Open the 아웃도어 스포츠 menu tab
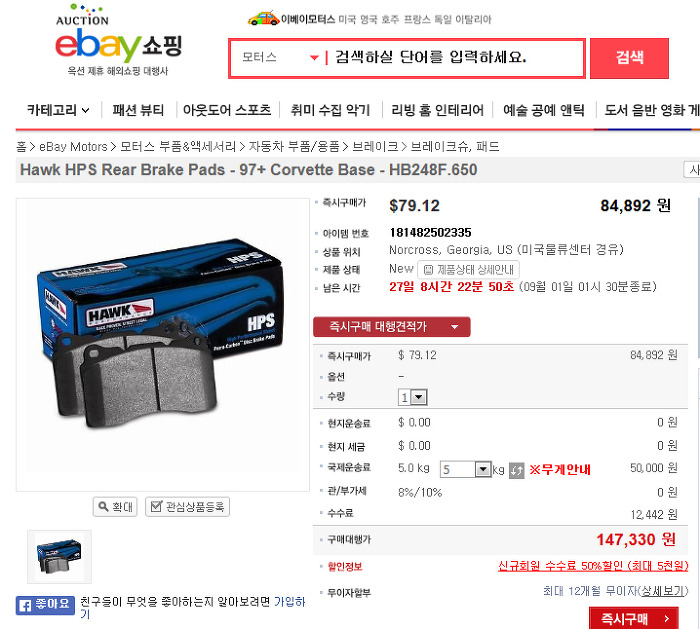This screenshot has width=700, height=629. (x=227, y=110)
